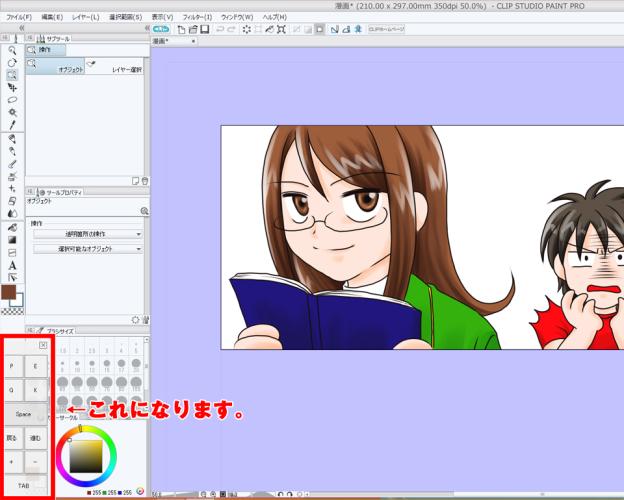Click the Redo arrow in toolbar
Viewport: 624px width, 500px height.
pyautogui.click(x=231, y=29)
